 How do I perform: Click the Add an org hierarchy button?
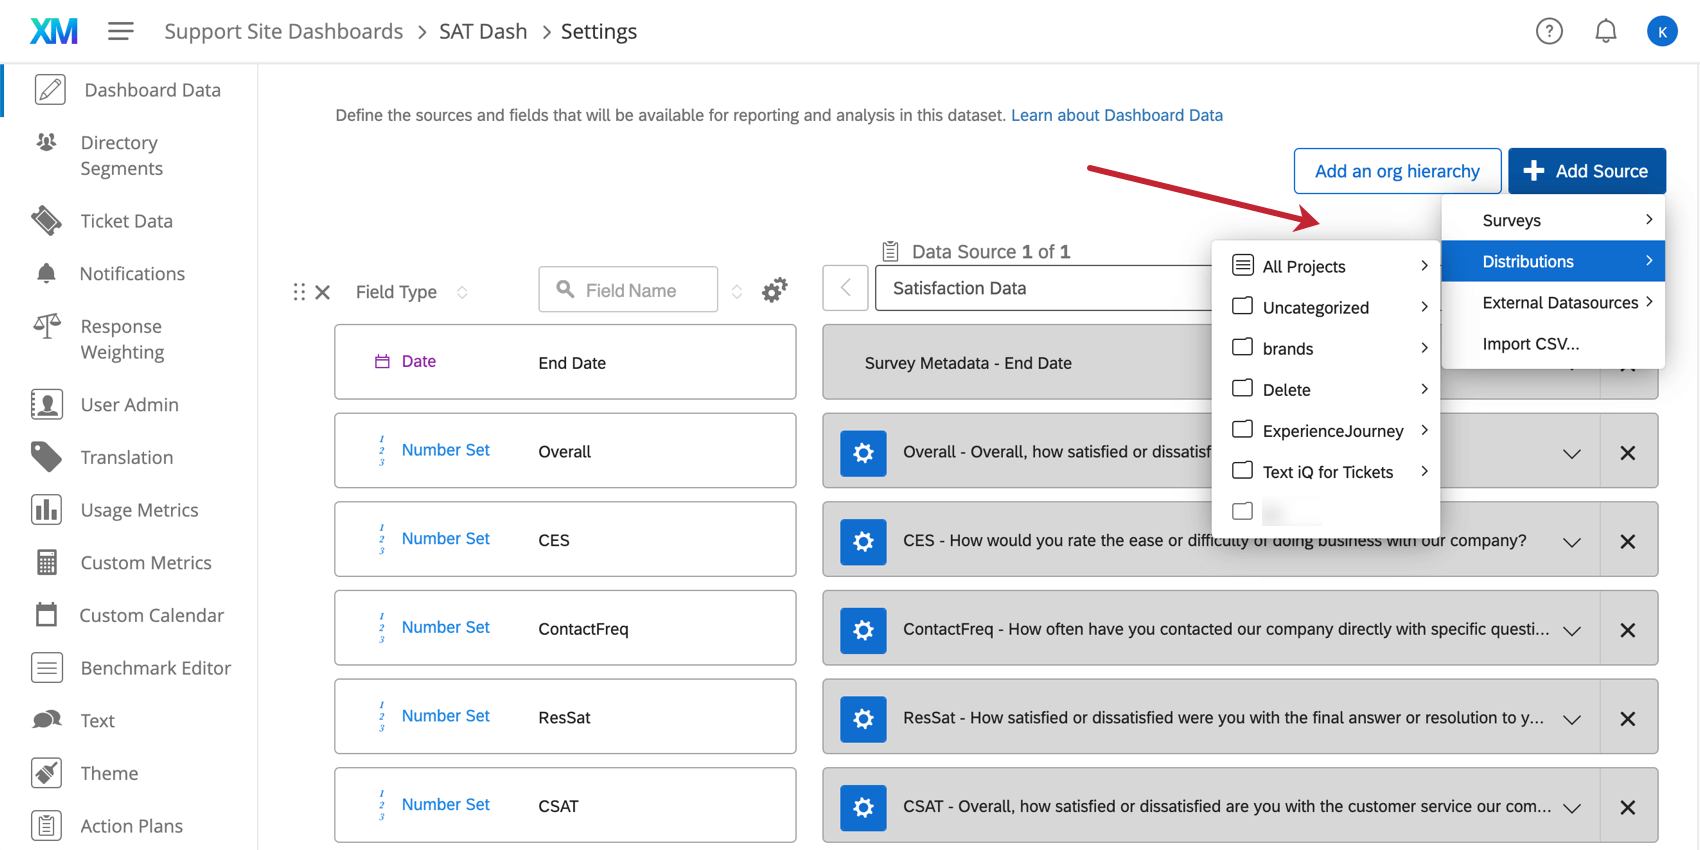1396,171
